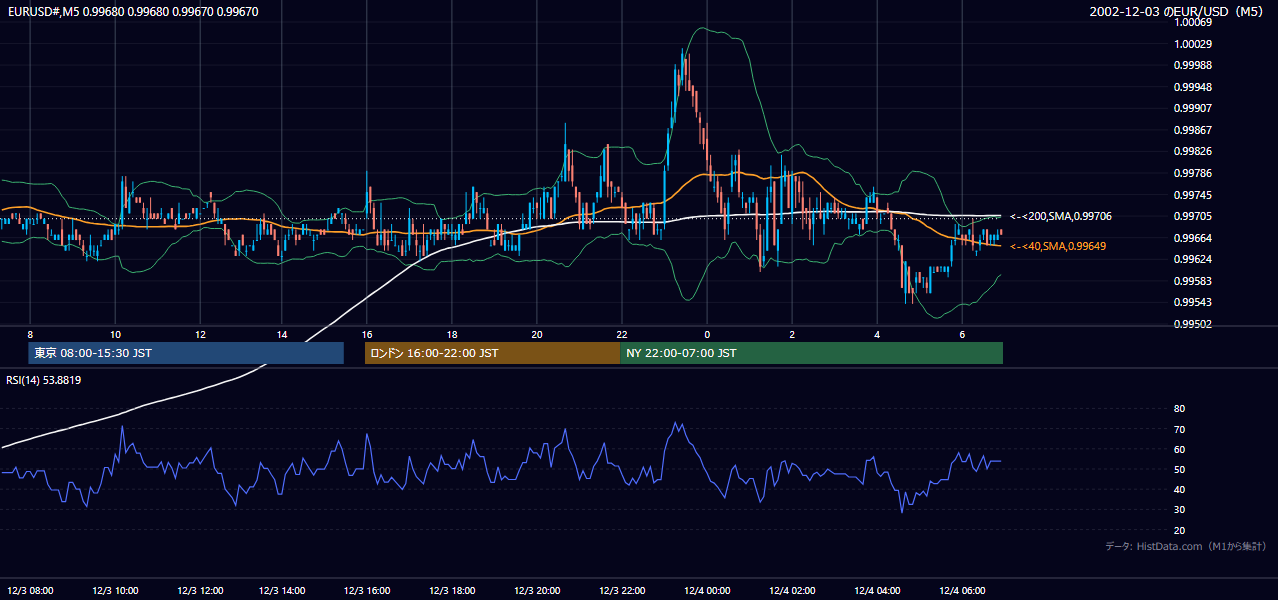
Task: Click the 12/3 12:00 time label
Action: point(200,590)
